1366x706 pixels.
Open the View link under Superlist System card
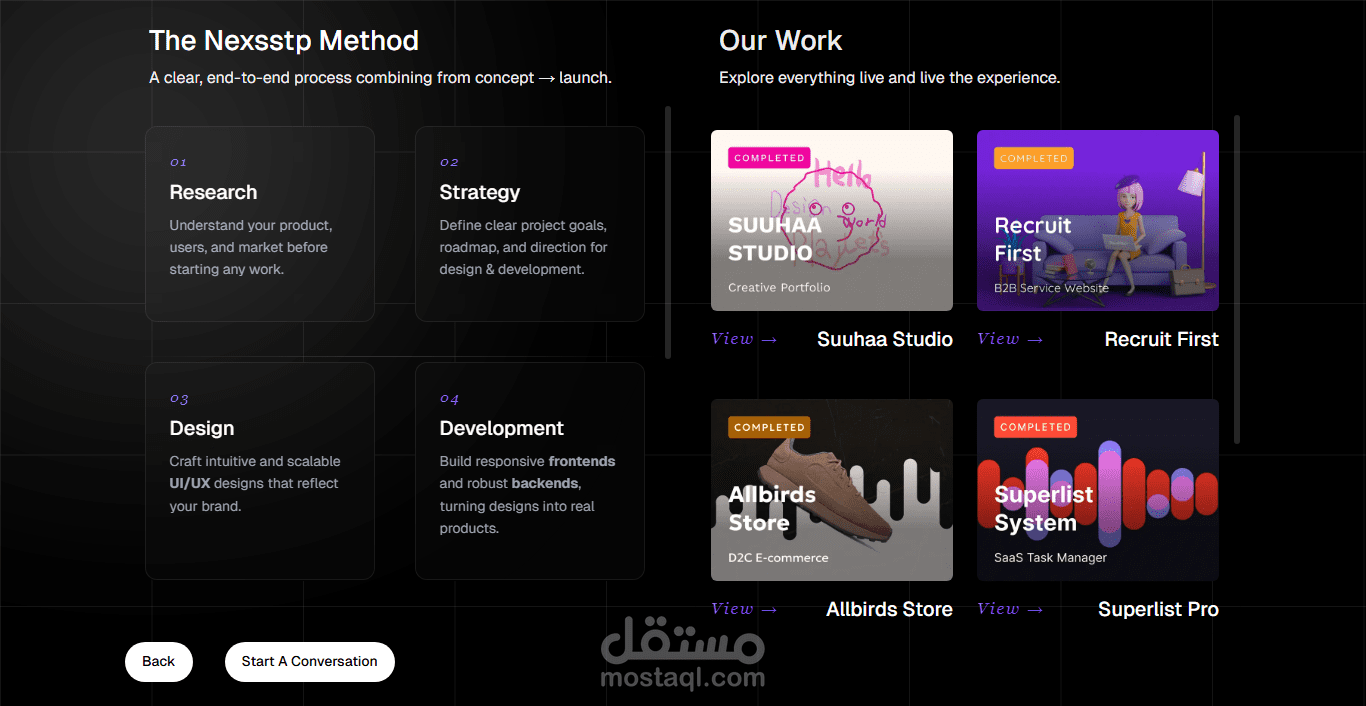(1010, 609)
